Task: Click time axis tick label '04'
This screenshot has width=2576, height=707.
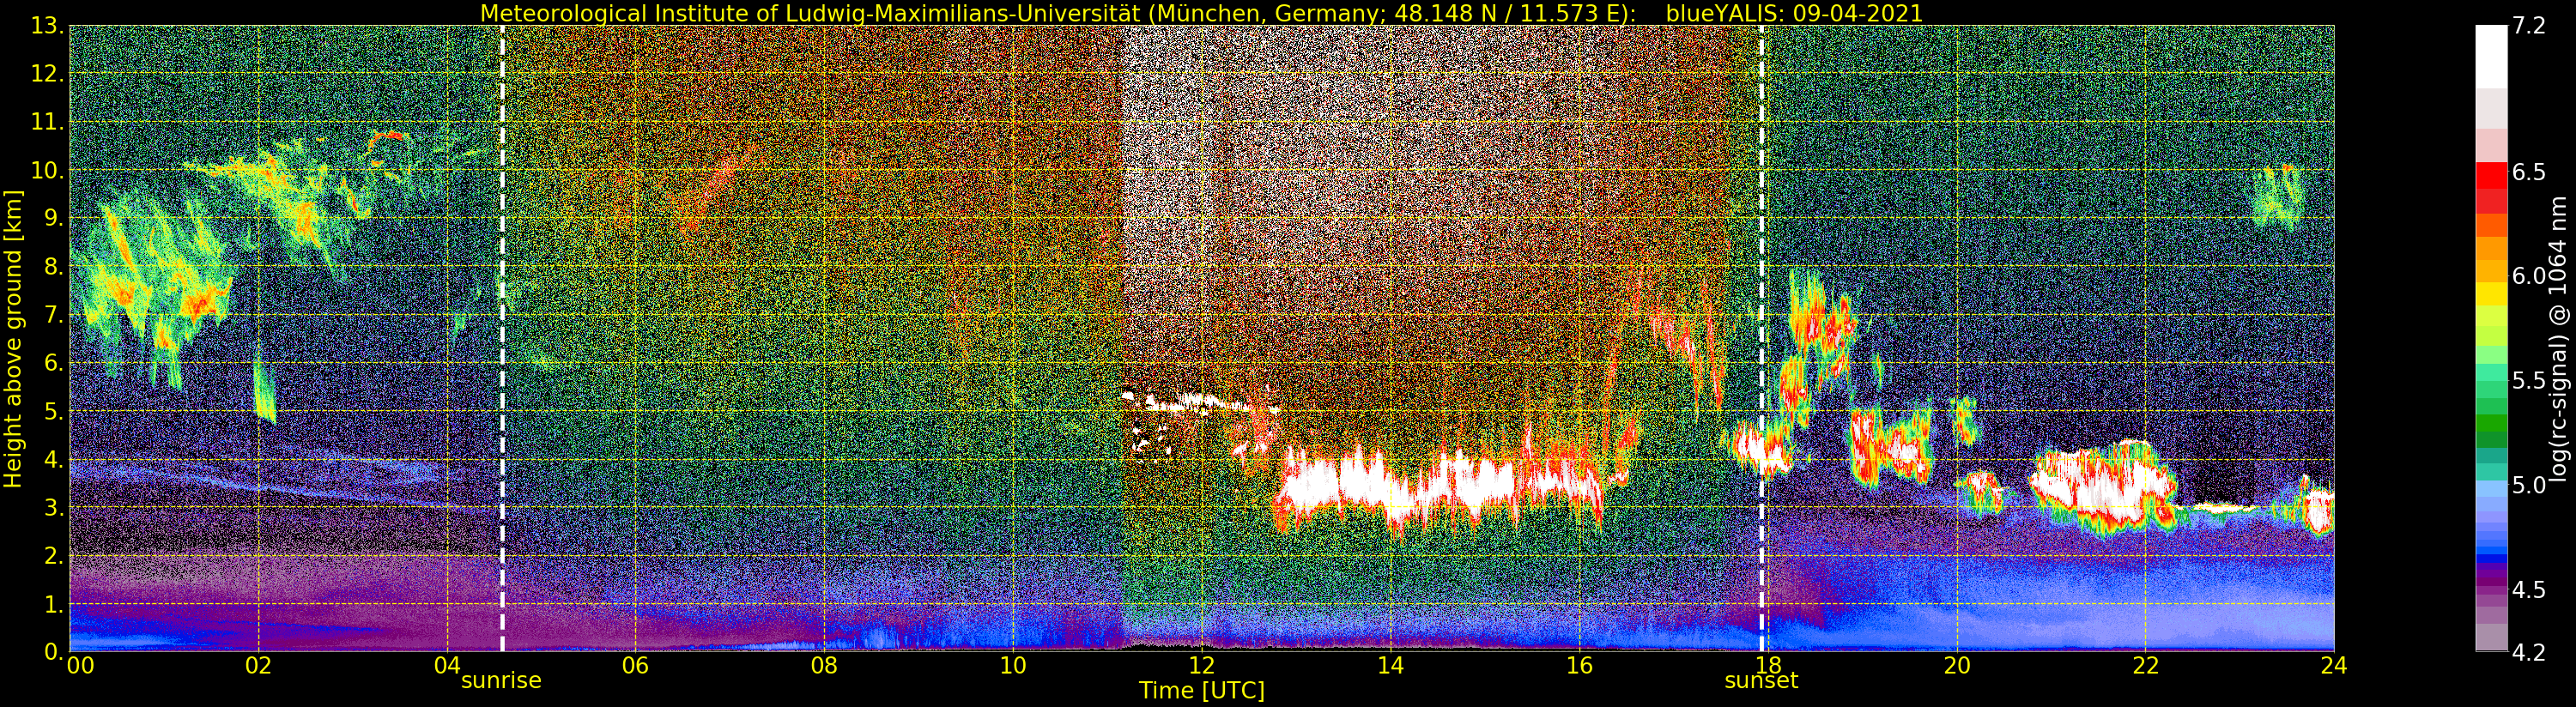Action: point(447,666)
